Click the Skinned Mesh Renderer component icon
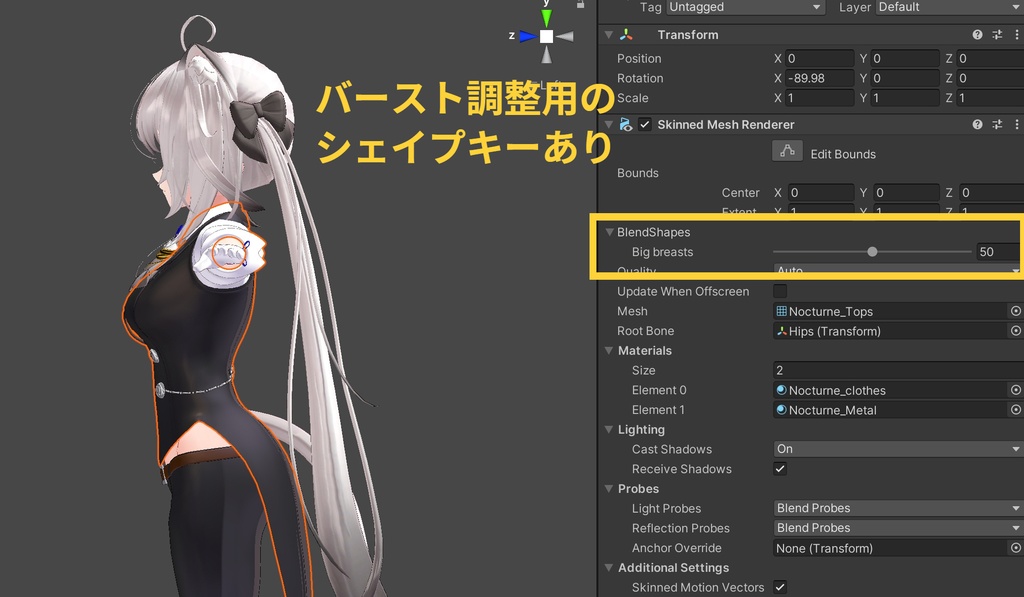Viewport: 1024px width, 597px height. pyautogui.click(x=626, y=124)
